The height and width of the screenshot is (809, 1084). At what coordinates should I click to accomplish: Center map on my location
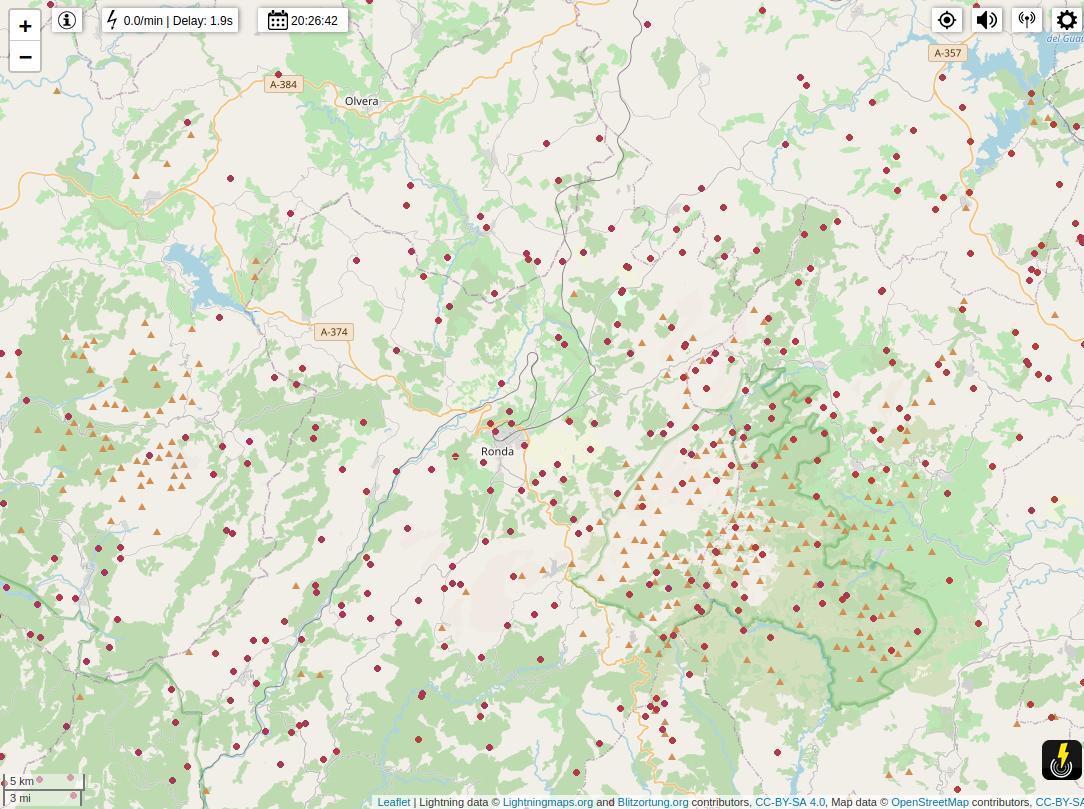pos(946,20)
